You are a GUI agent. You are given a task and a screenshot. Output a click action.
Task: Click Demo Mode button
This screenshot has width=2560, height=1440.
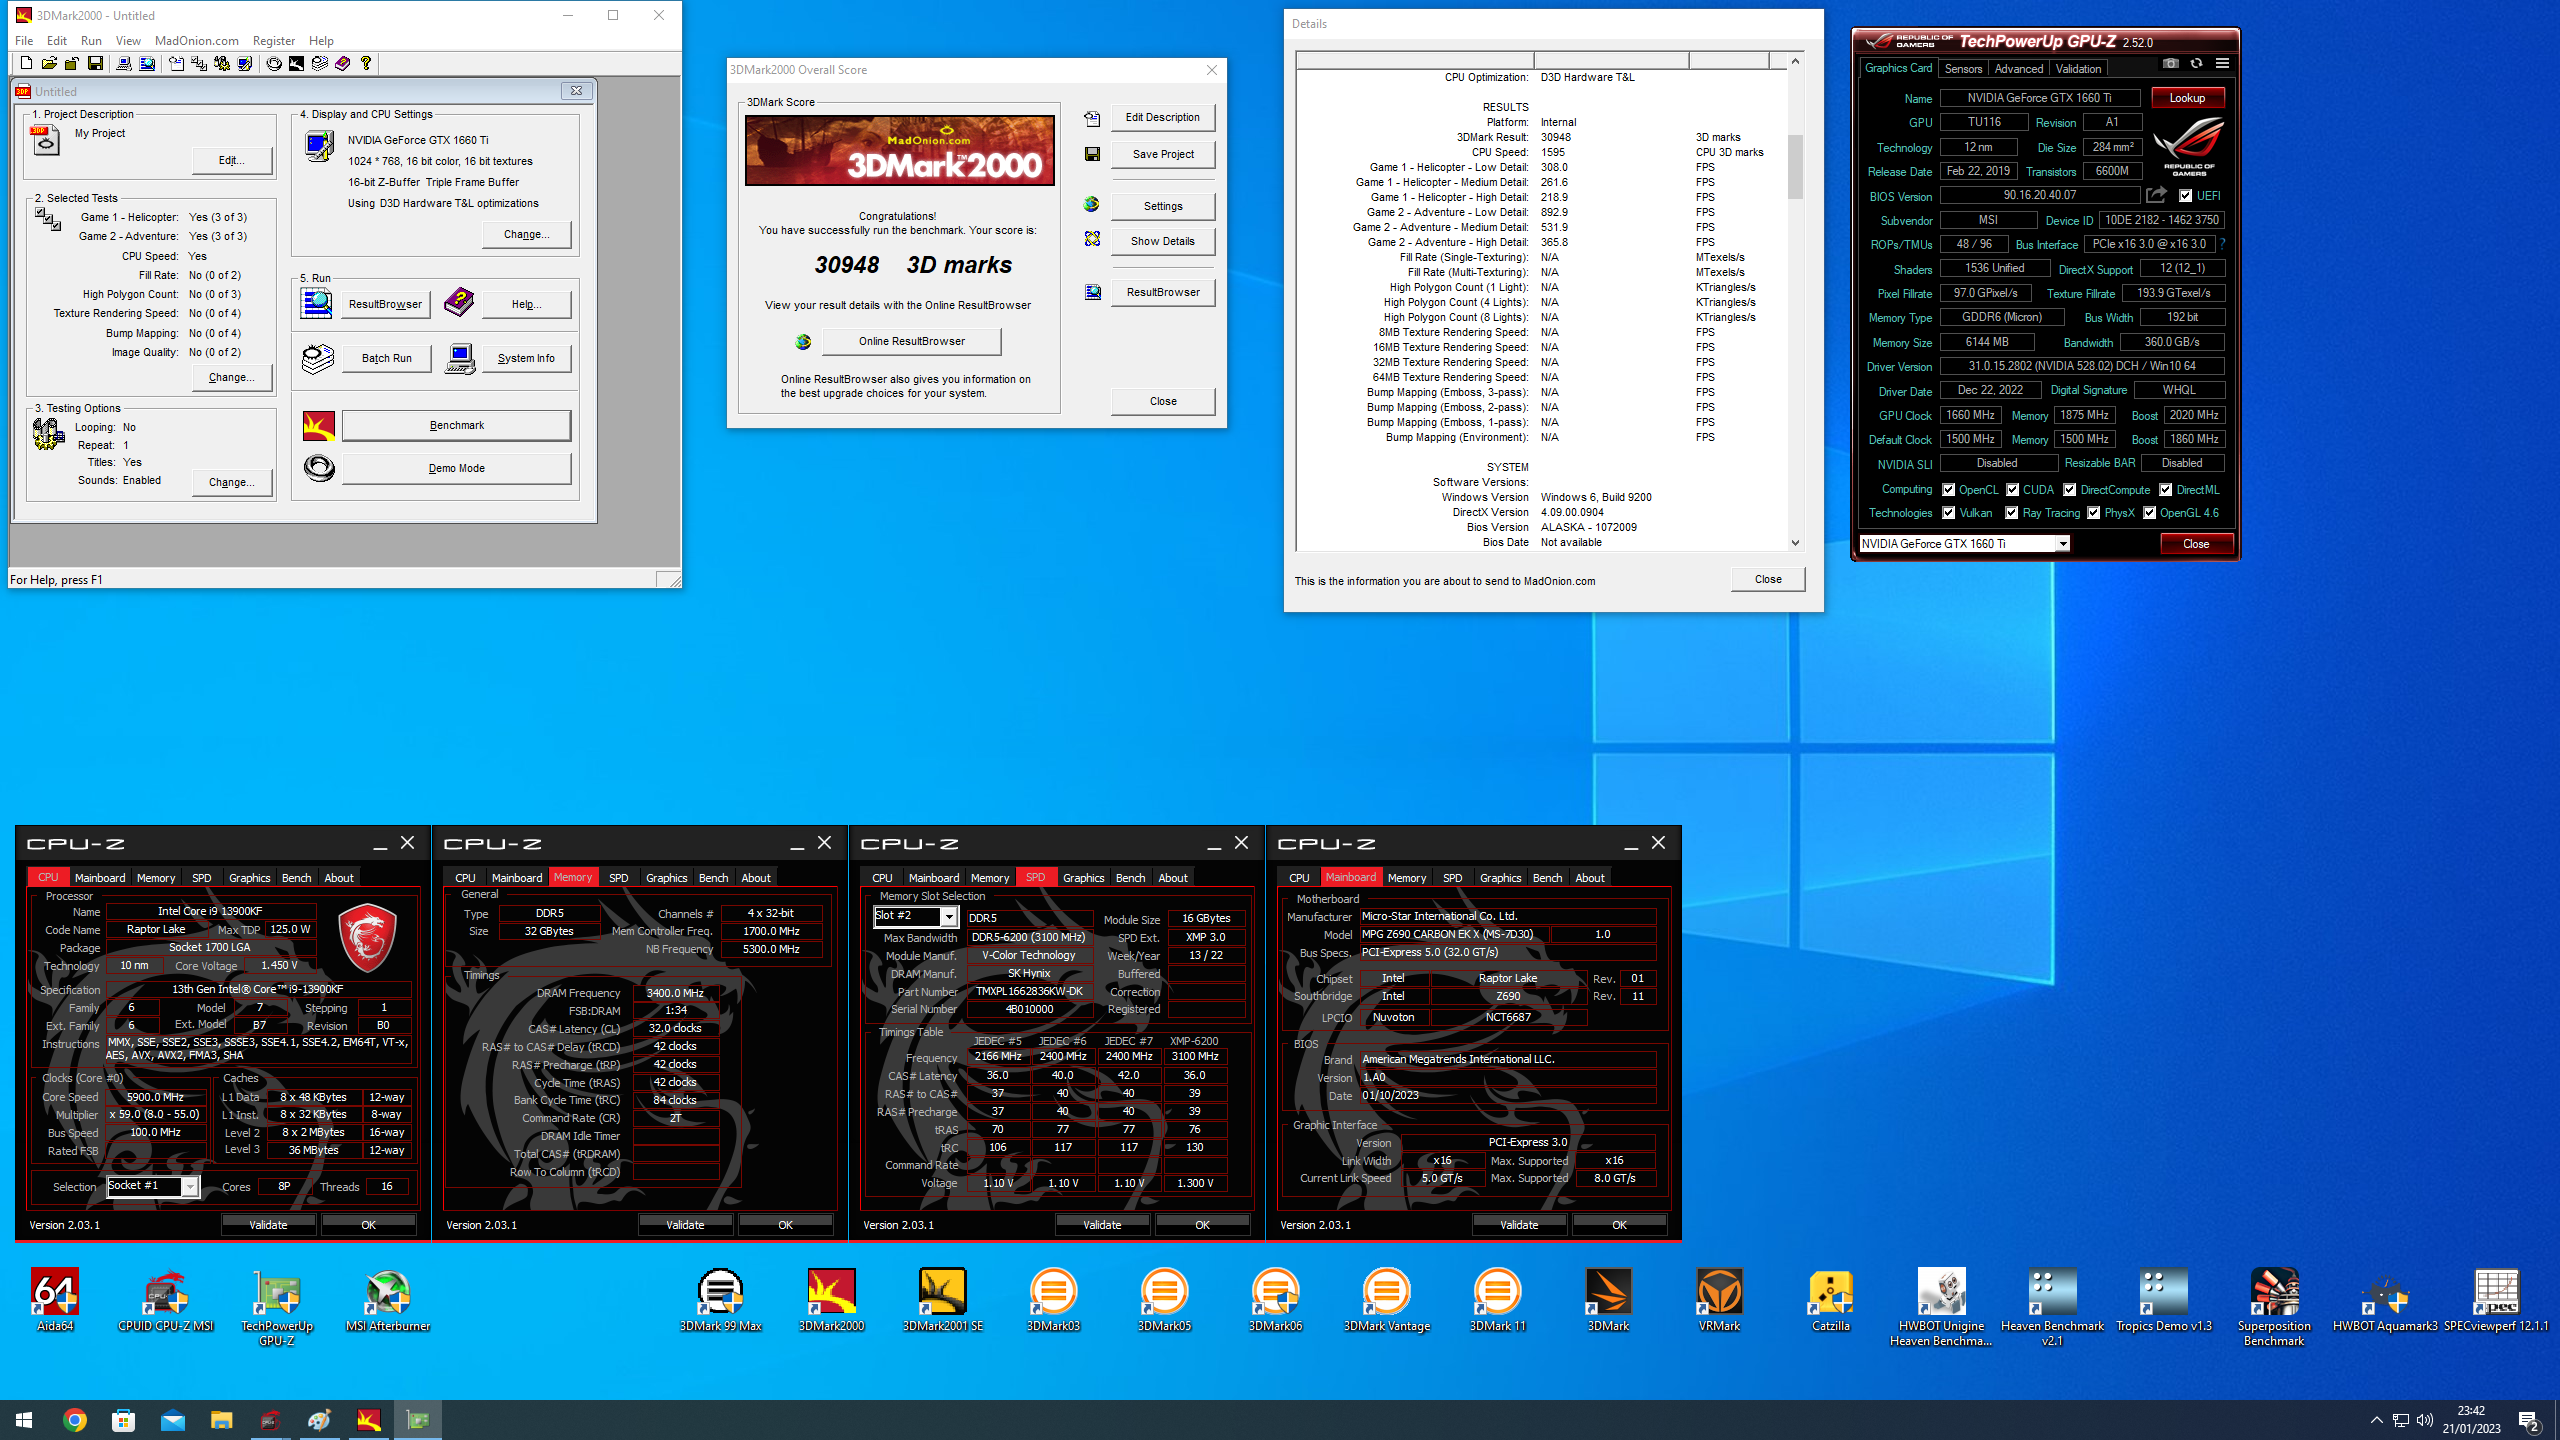457,469
